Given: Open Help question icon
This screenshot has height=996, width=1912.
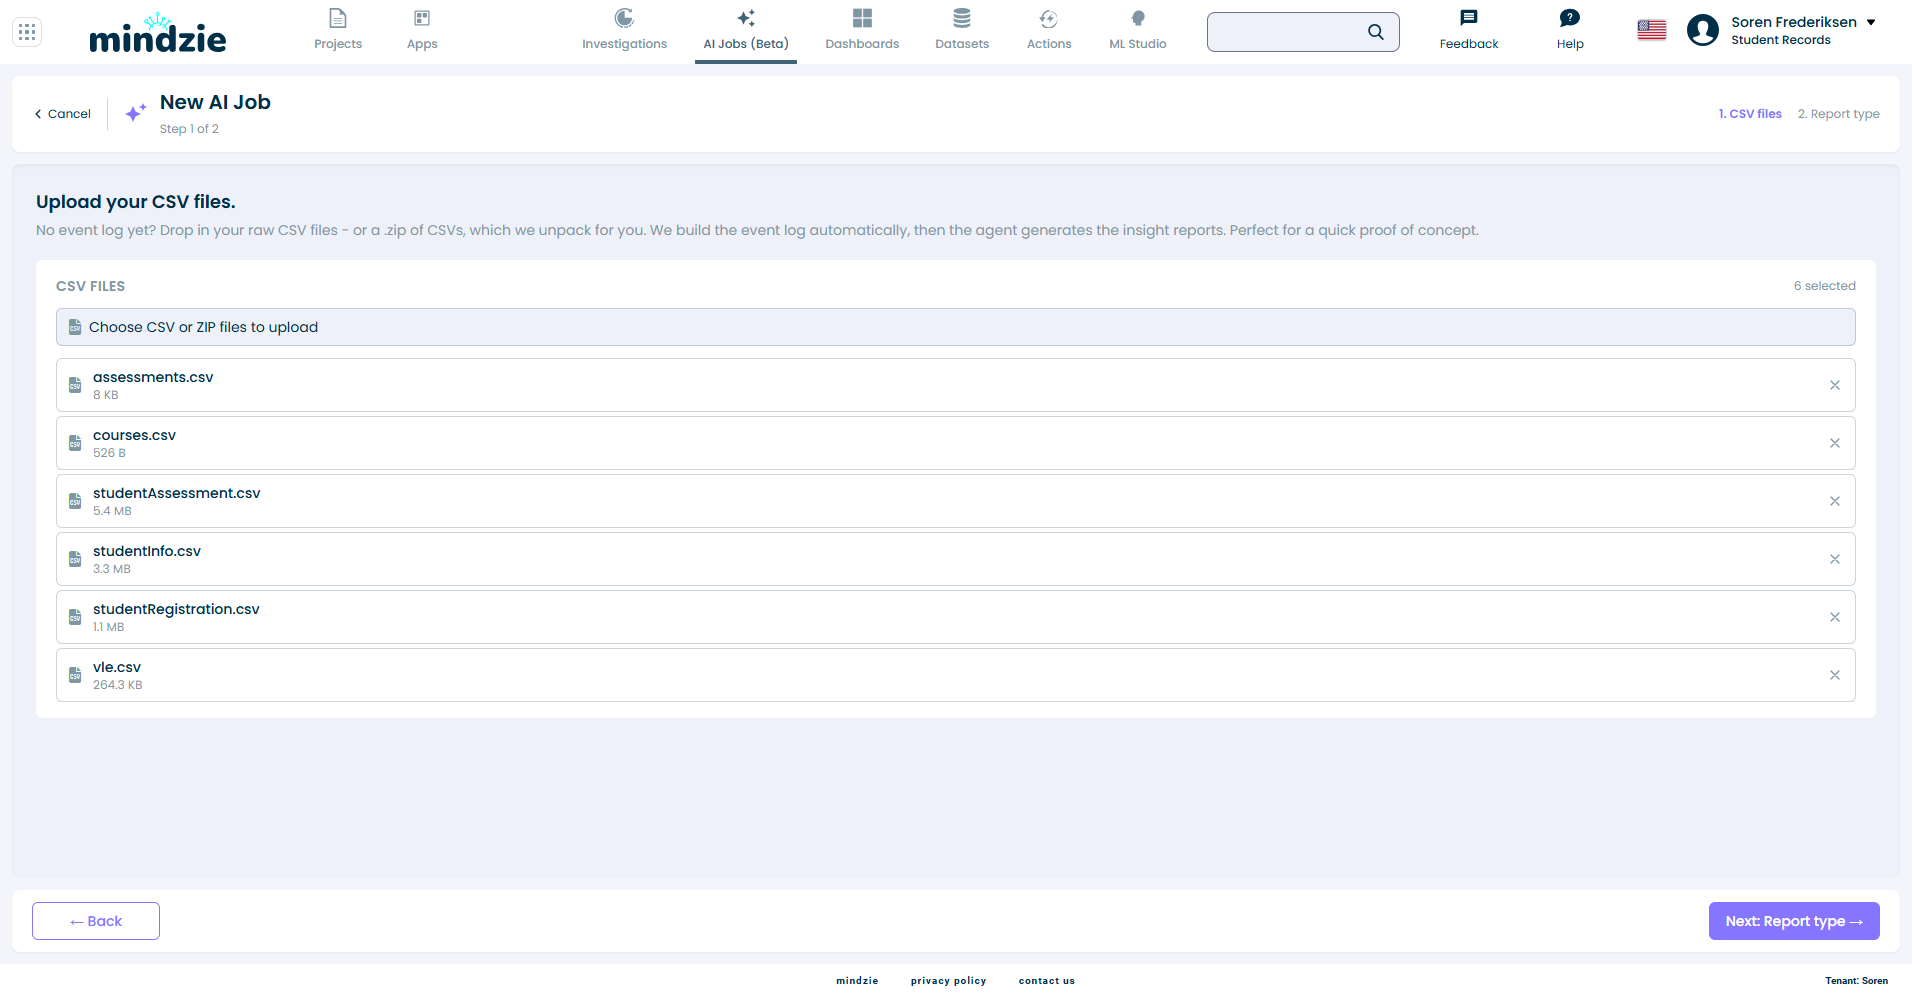Looking at the screenshot, I should 1570,18.
